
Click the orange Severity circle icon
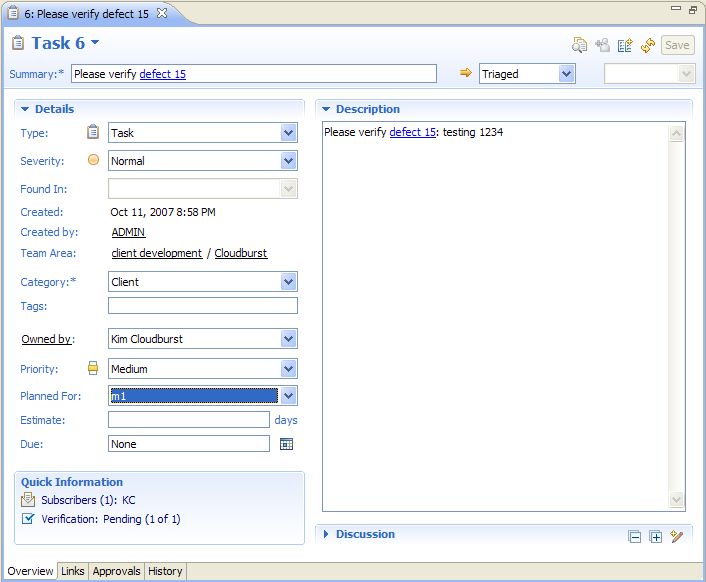[x=93, y=159]
